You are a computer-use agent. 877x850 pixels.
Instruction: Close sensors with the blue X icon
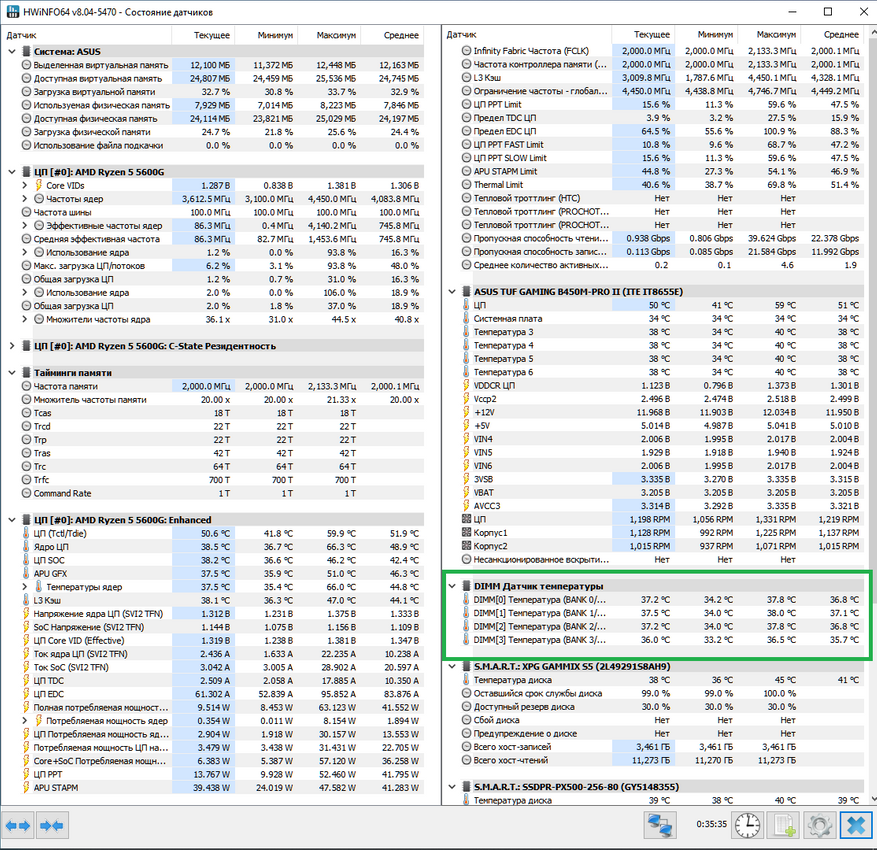pos(856,825)
